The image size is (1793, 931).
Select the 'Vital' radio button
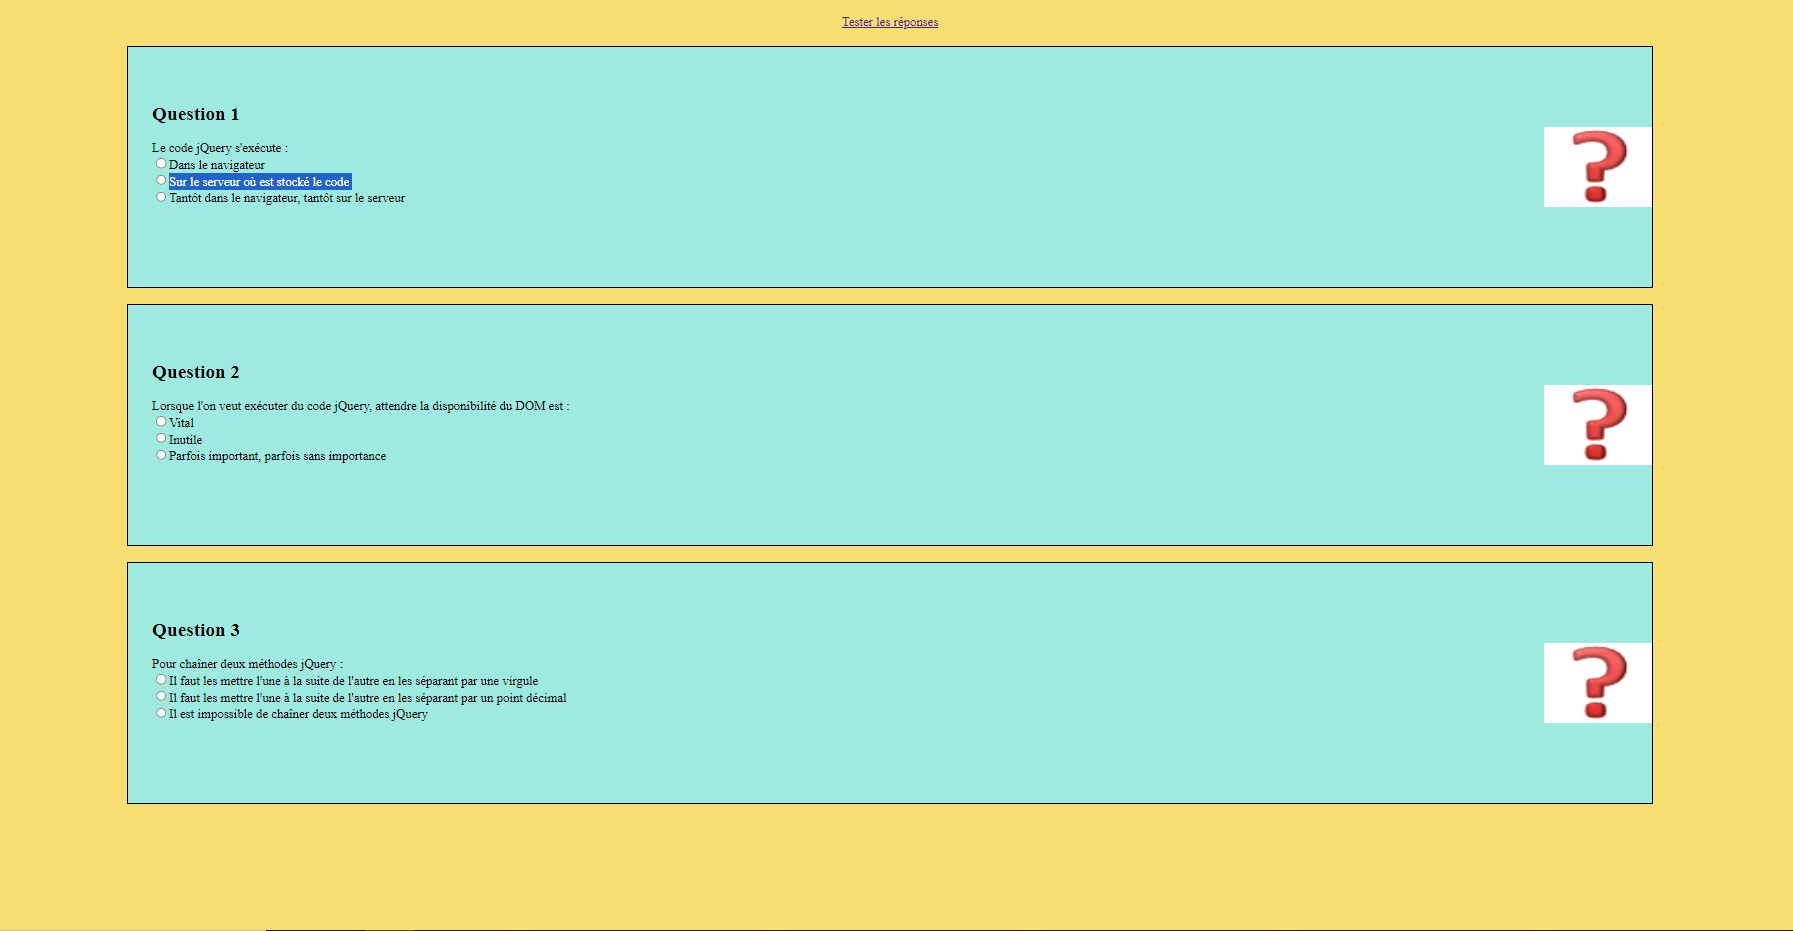tap(161, 421)
